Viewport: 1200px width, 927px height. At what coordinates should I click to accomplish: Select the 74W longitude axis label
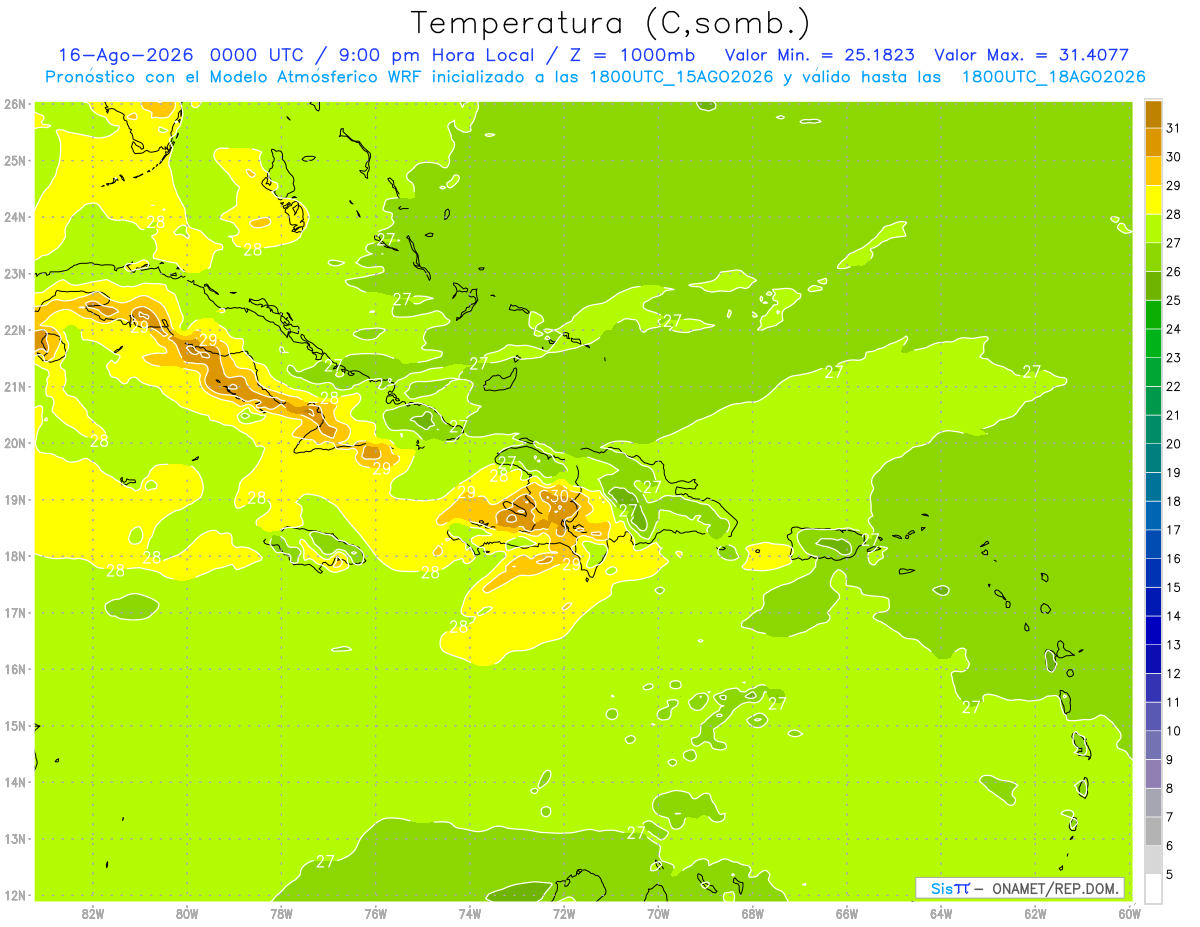point(470,913)
